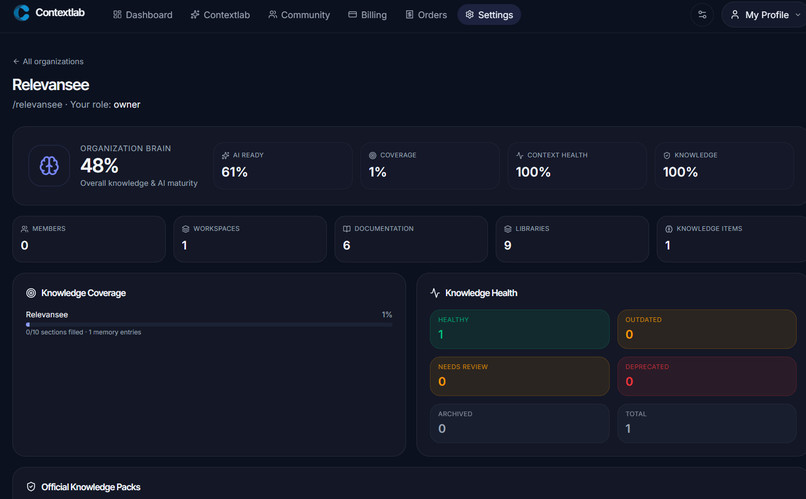Click the Context Health pulse icon
806x499 pixels.
click(520, 155)
